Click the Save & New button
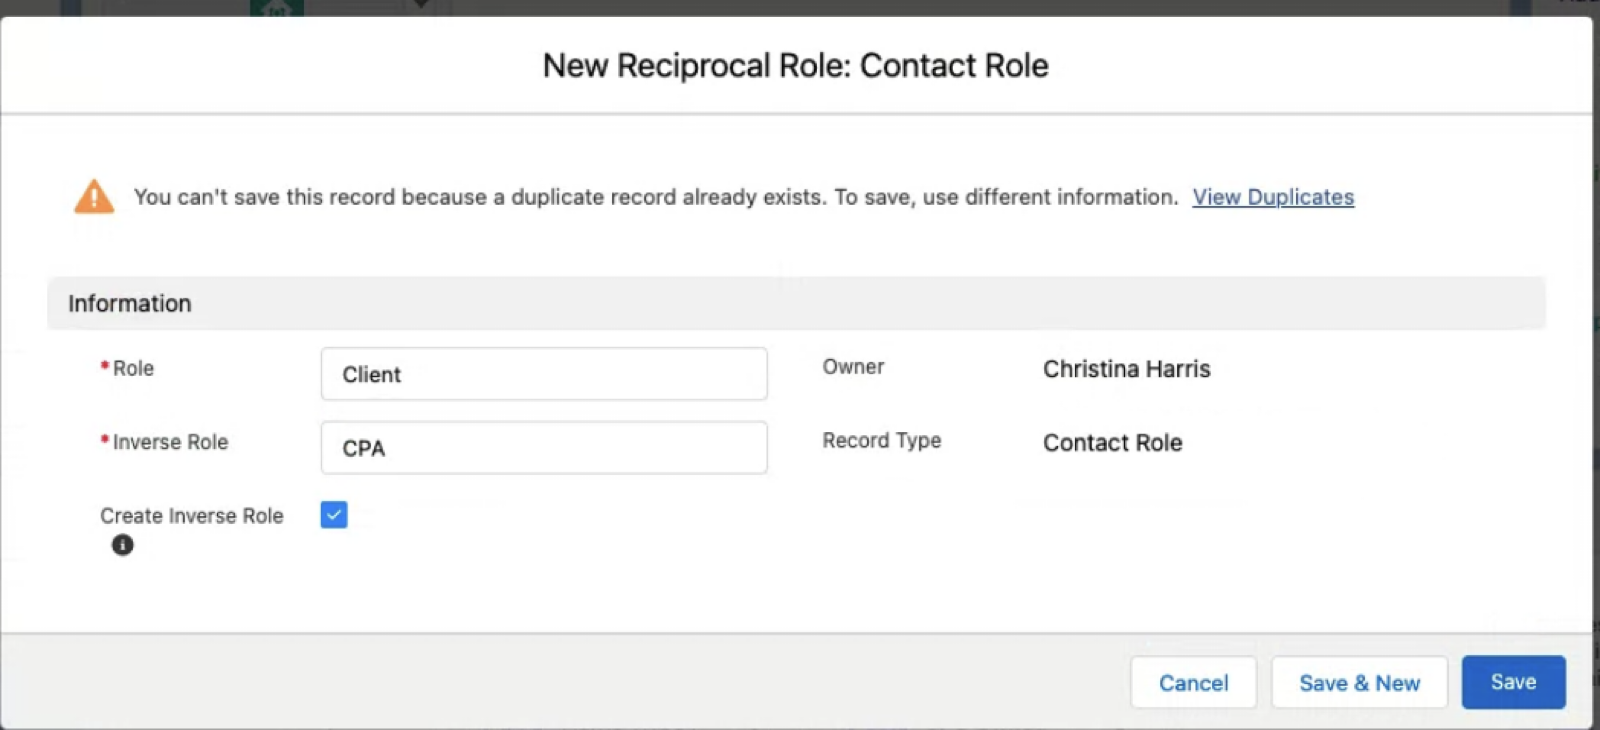 (1358, 683)
